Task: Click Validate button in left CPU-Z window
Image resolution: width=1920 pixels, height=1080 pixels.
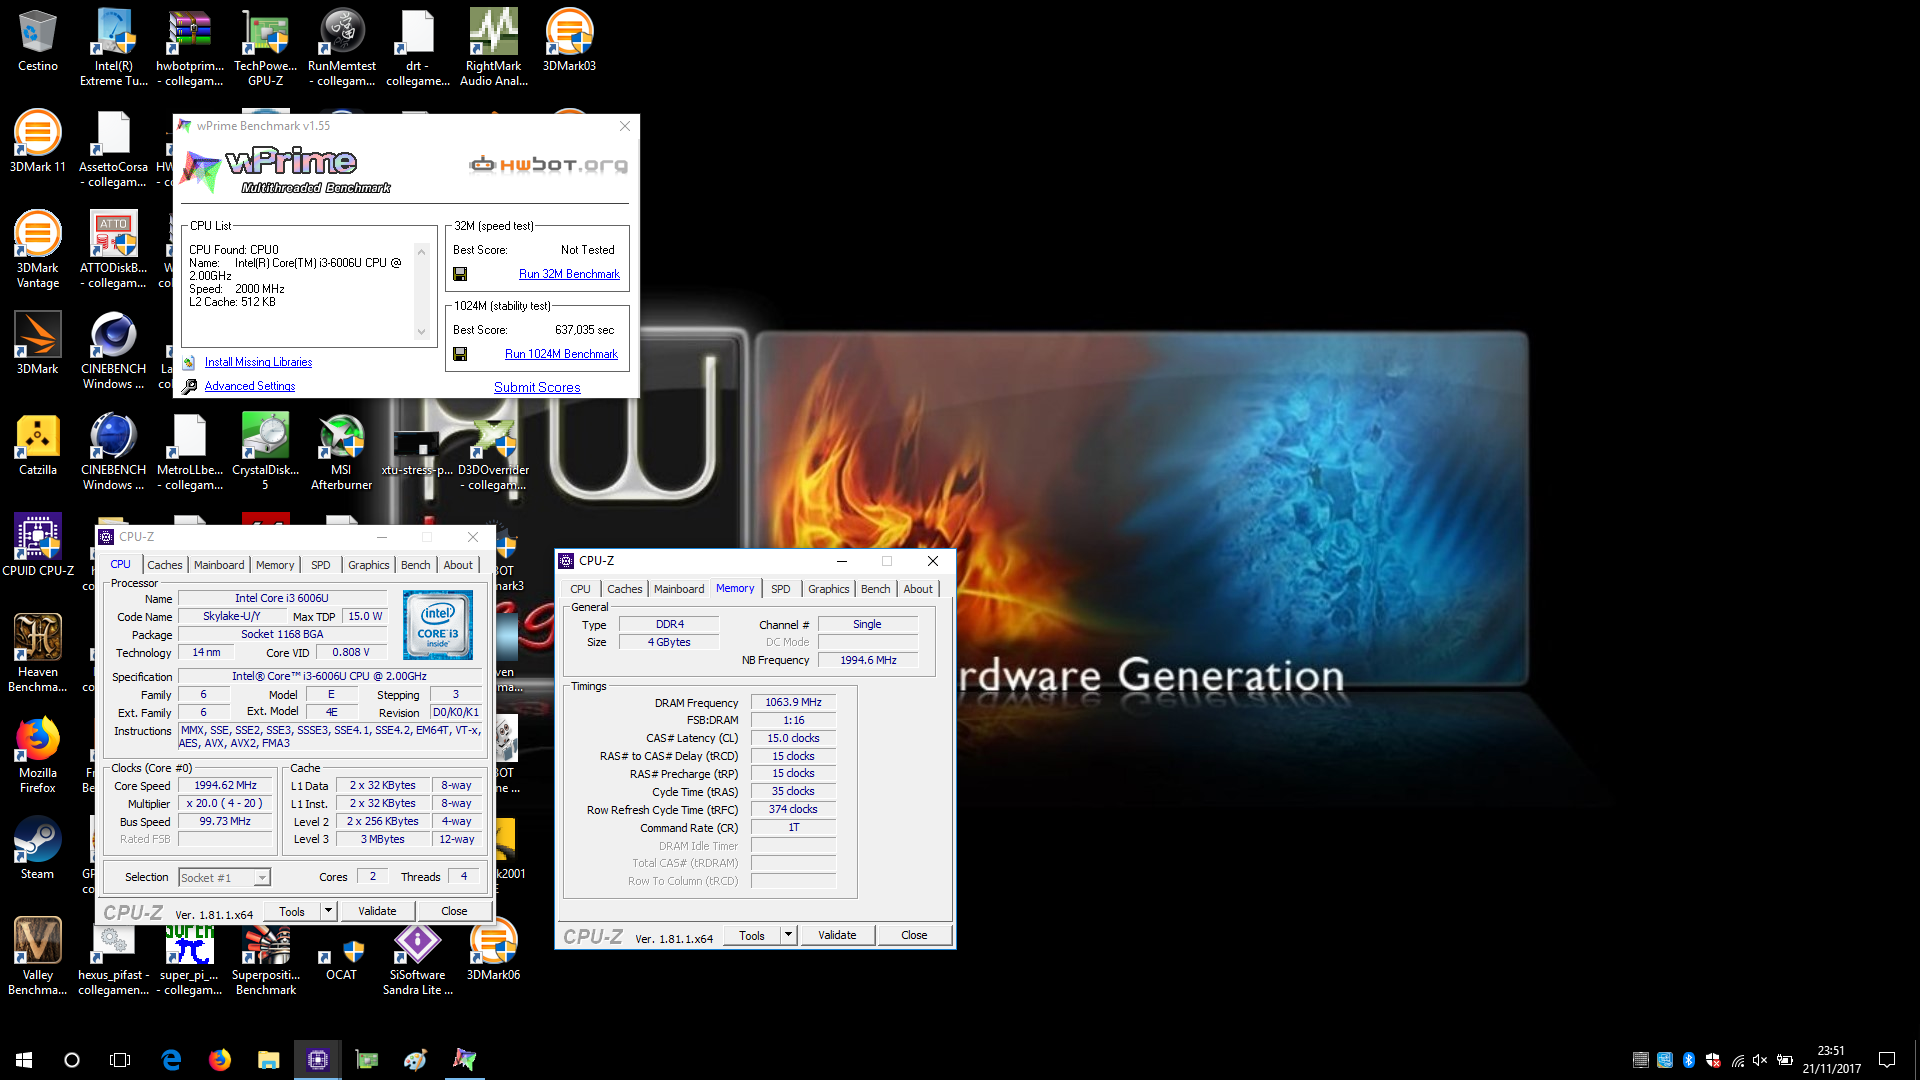Action: (x=377, y=911)
